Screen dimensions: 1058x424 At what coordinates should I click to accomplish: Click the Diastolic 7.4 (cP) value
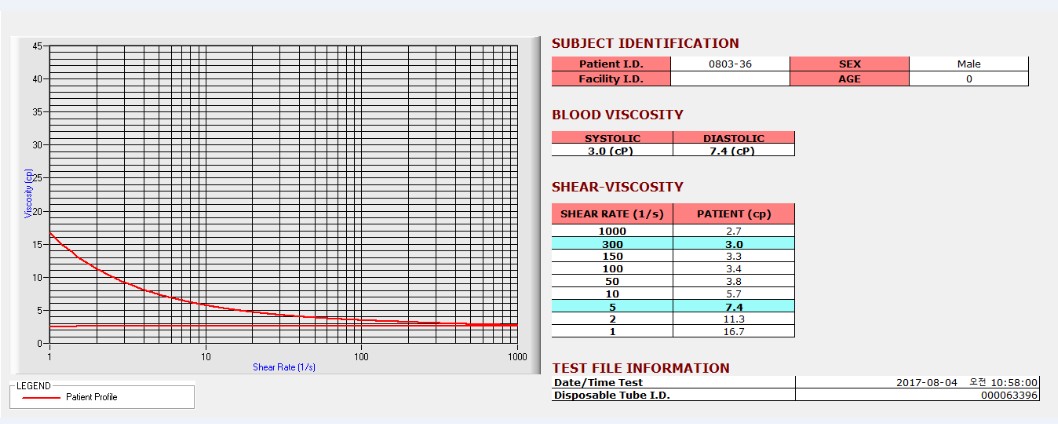(733, 151)
